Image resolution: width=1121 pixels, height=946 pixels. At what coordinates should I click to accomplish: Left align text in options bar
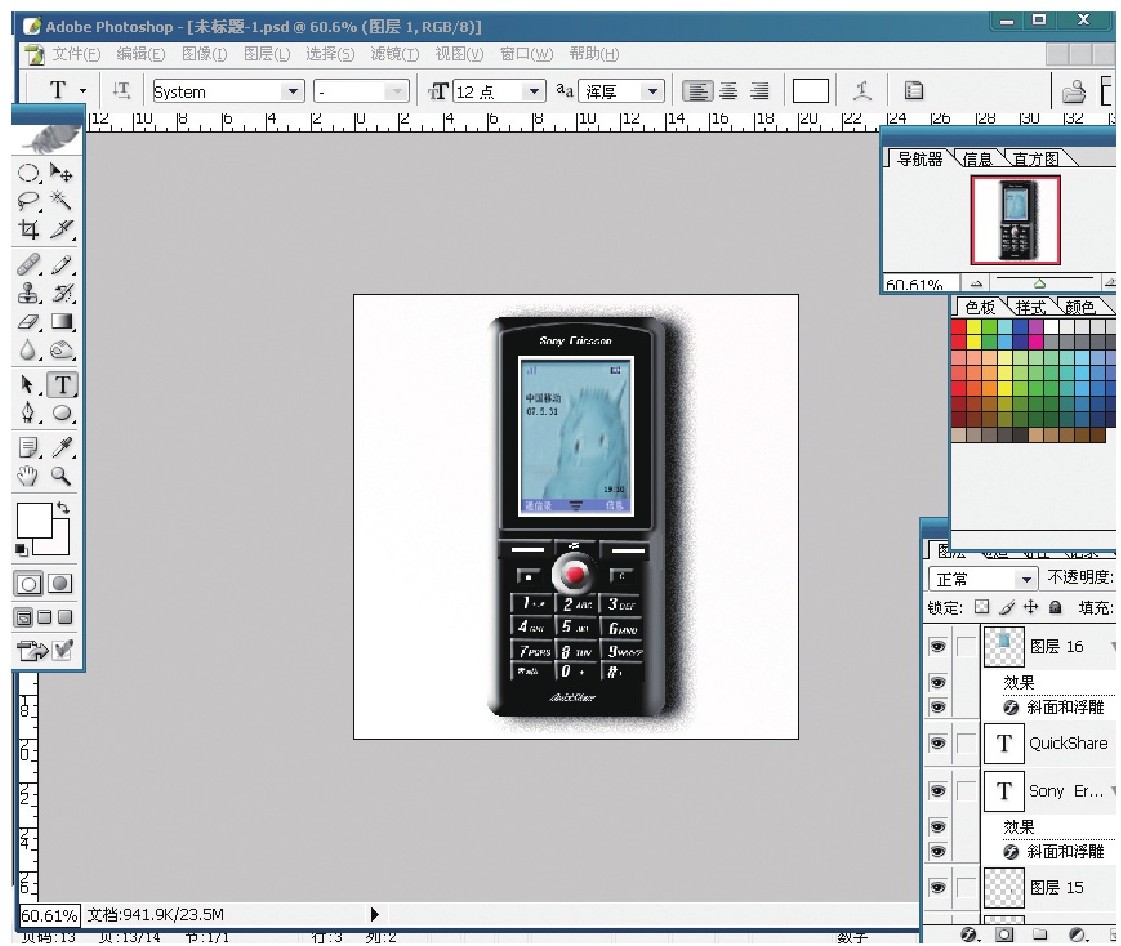point(697,91)
